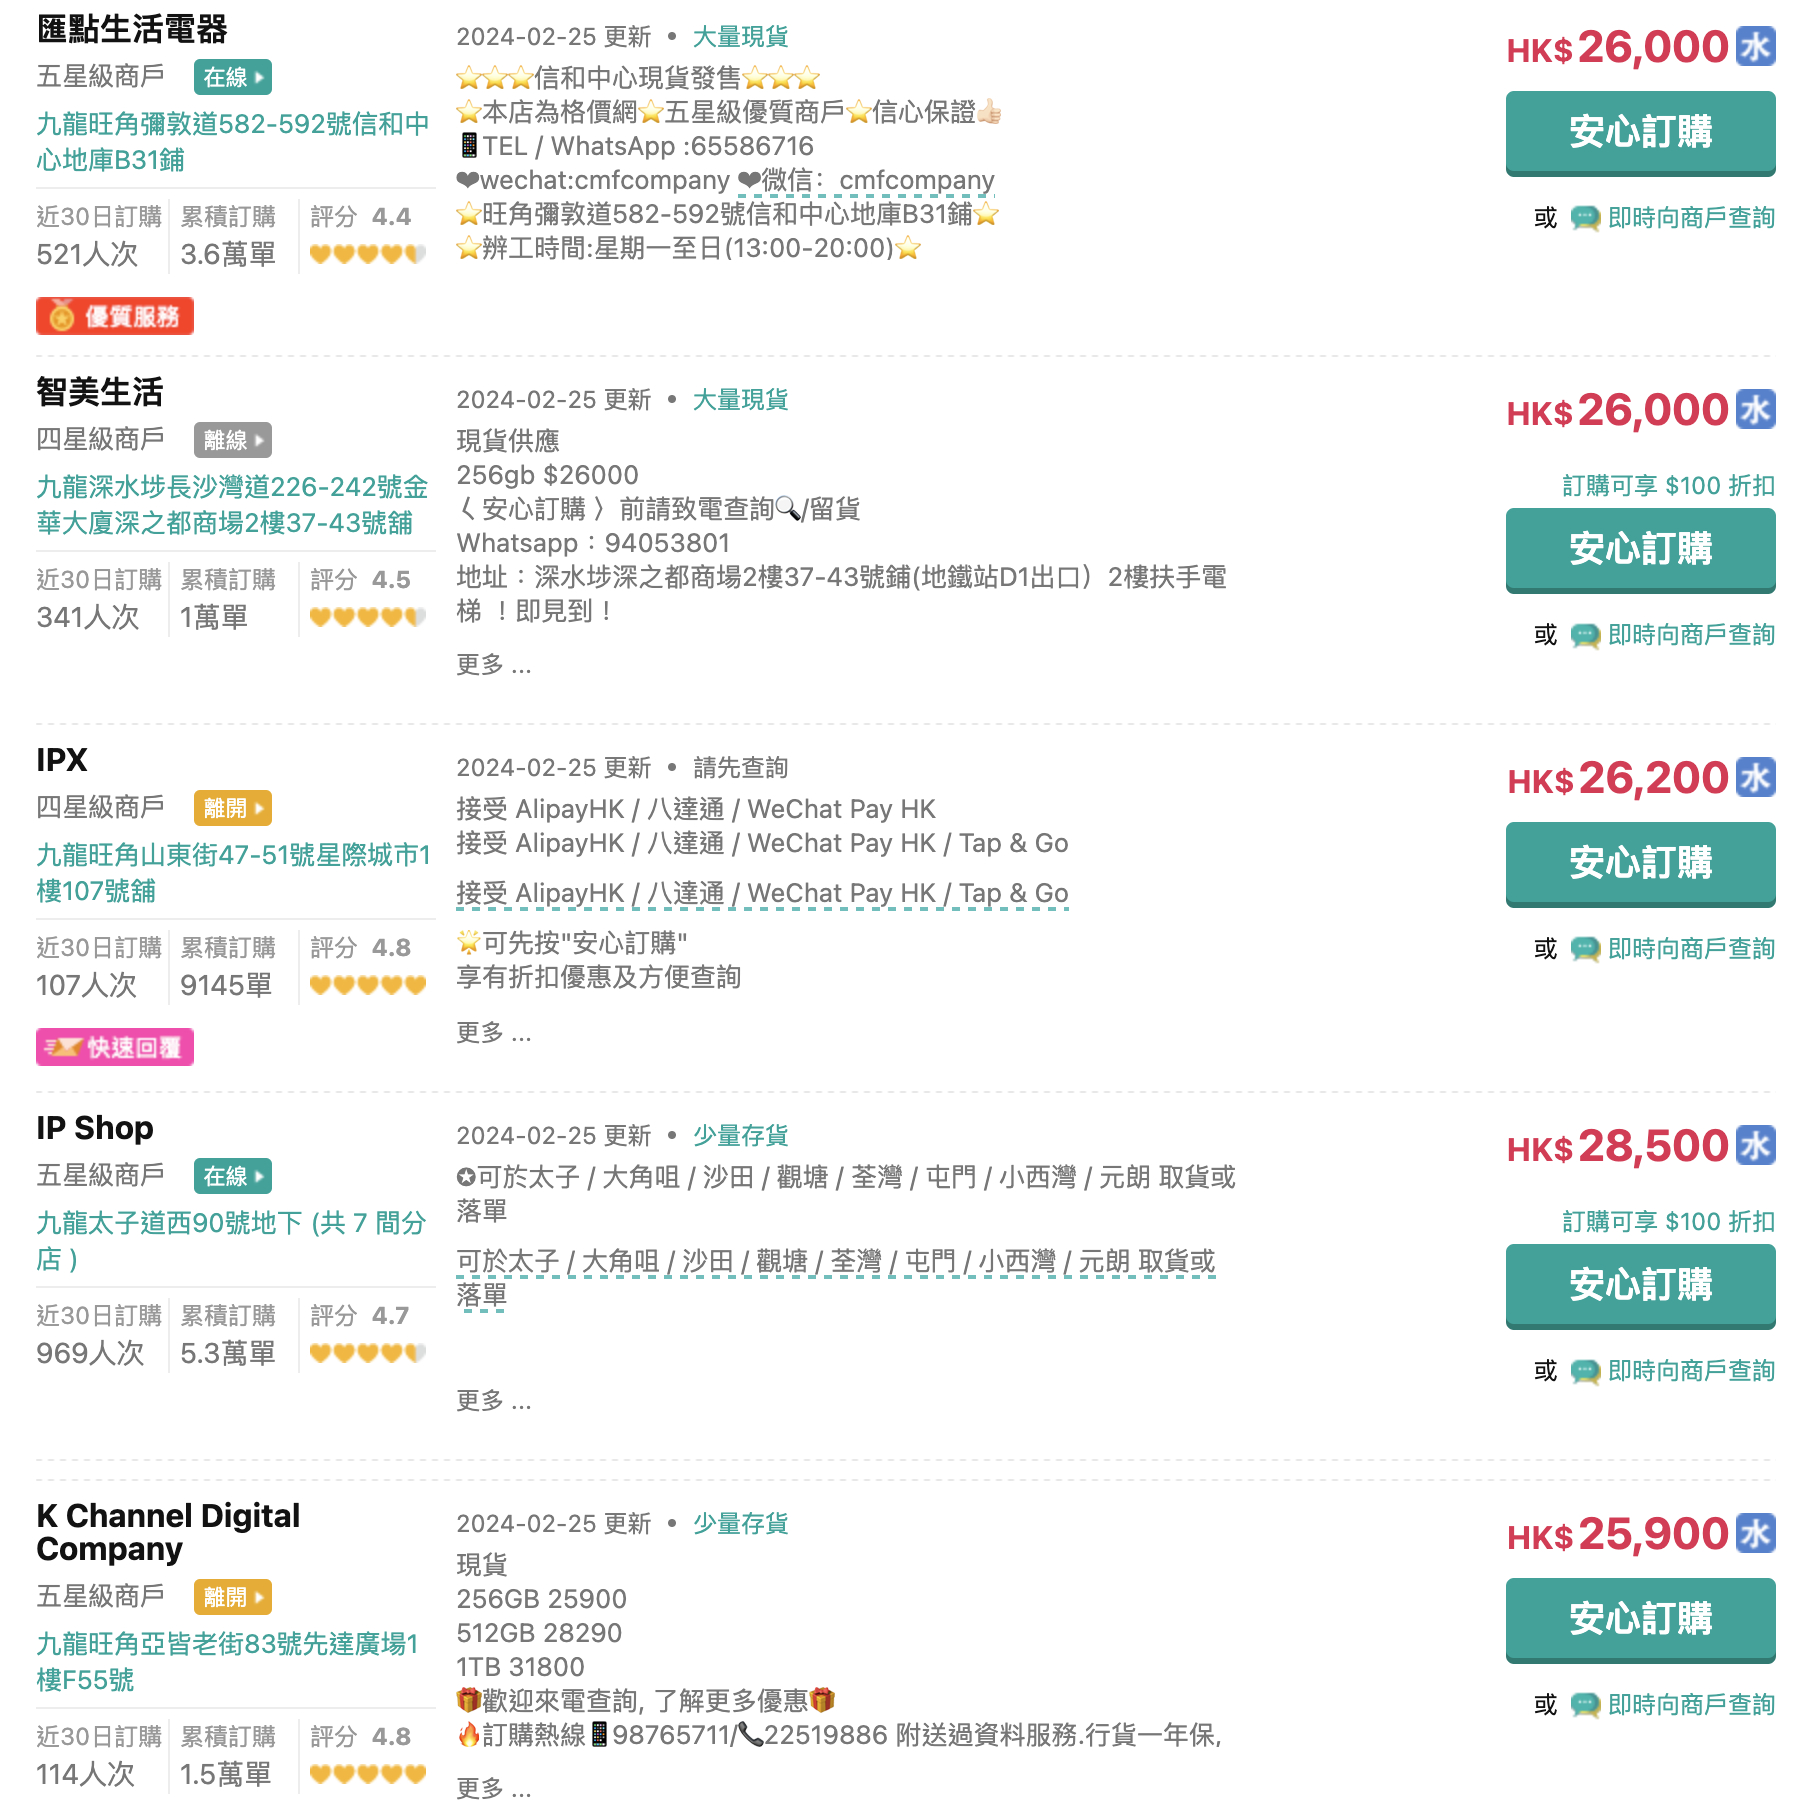
Task: Click the chat bubble icon in IP Shop row
Action: [1585, 1371]
